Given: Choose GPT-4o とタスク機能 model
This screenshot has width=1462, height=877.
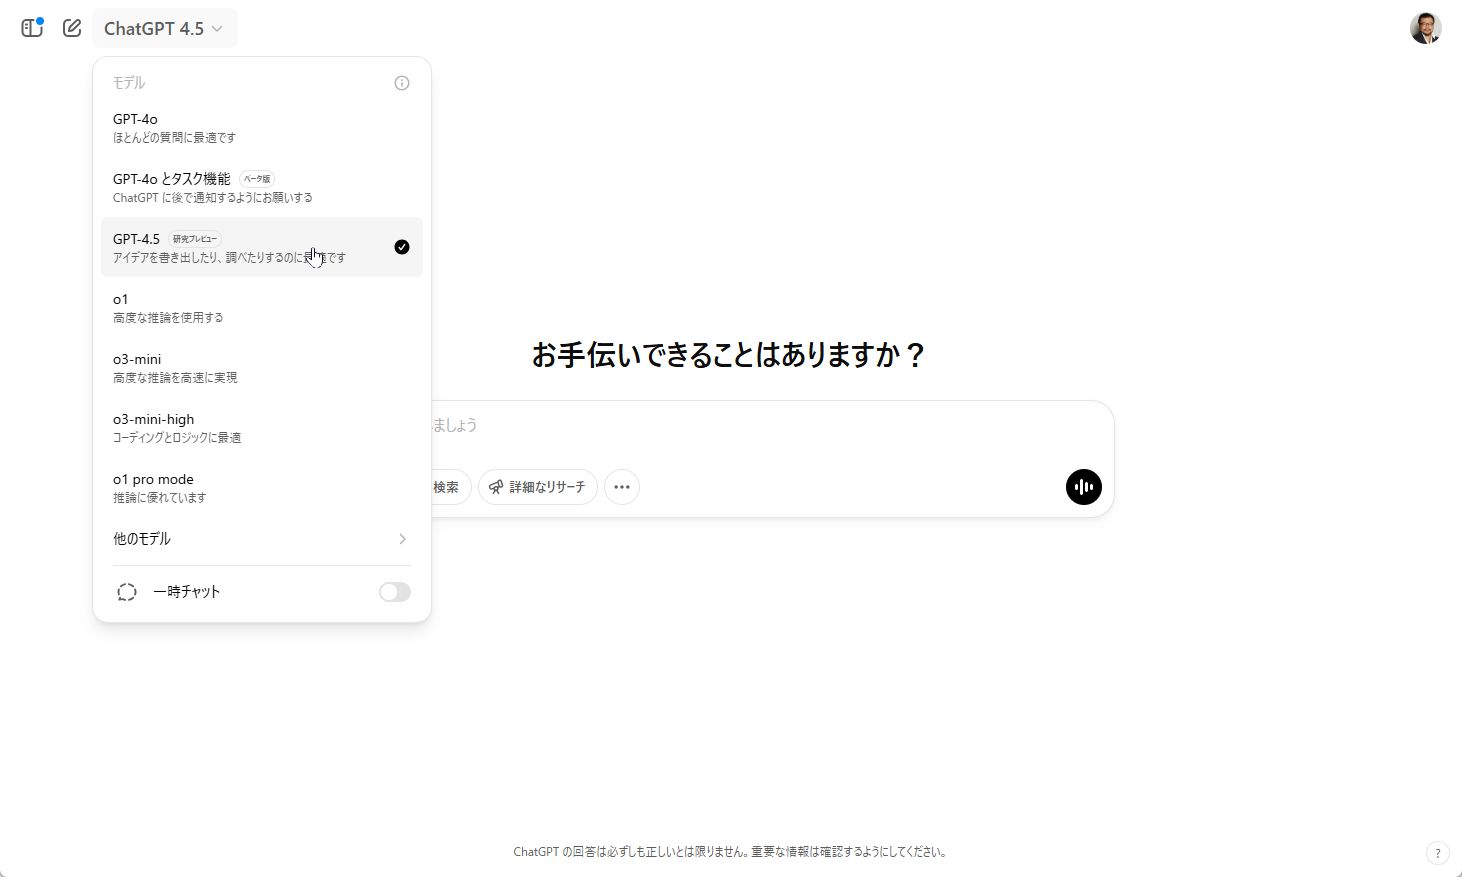Looking at the screenshot, I should [x=262, y=187].
